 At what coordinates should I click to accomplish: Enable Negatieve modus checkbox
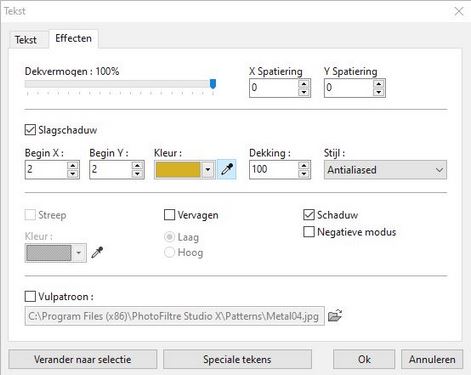click(309, 232)
